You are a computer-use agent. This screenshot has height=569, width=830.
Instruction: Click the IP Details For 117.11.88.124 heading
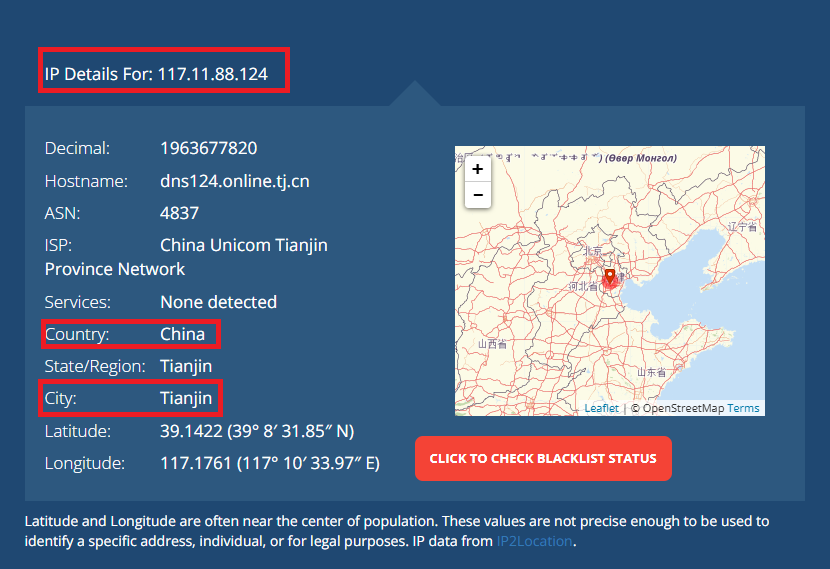[x=156, y=74]
